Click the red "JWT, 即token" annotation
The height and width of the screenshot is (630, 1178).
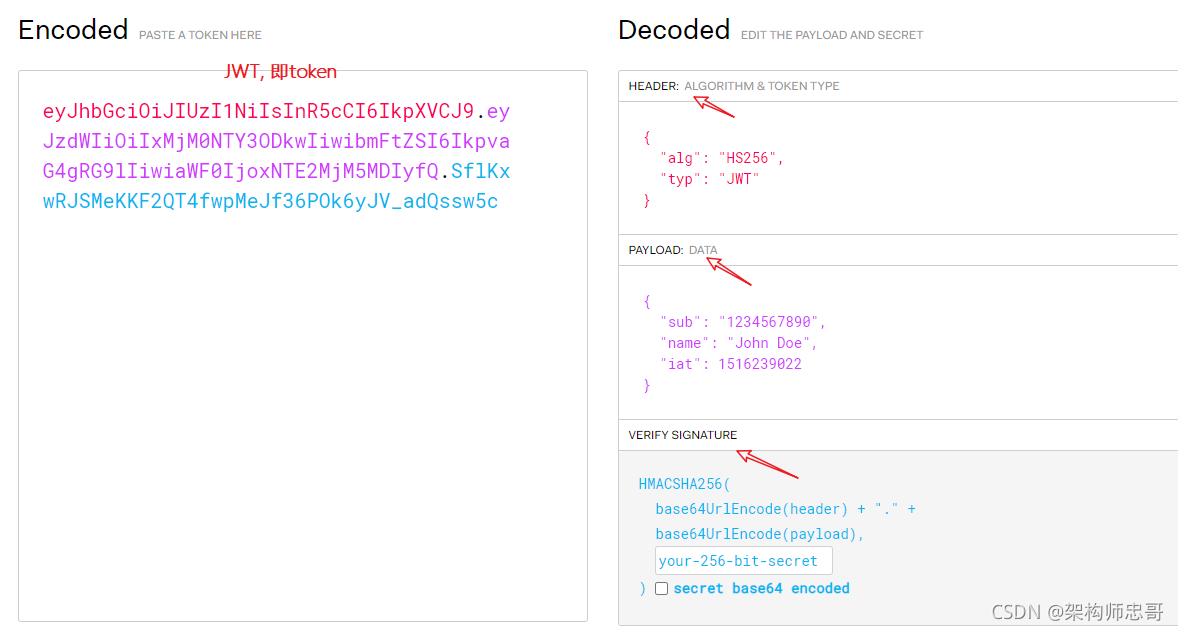point(280,72)
